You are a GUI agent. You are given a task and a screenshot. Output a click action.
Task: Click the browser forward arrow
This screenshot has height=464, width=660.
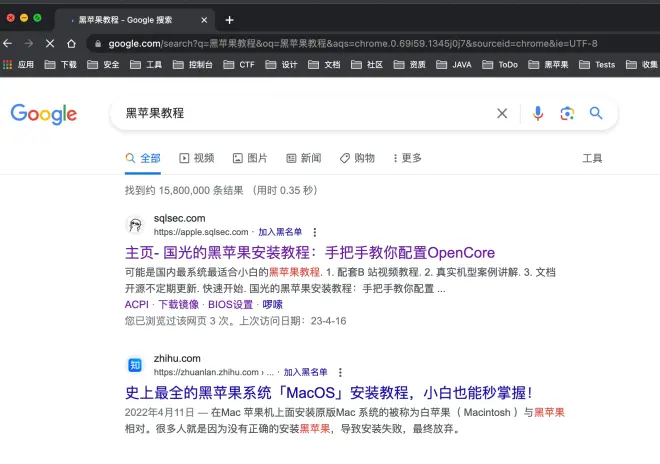(29, 43)
